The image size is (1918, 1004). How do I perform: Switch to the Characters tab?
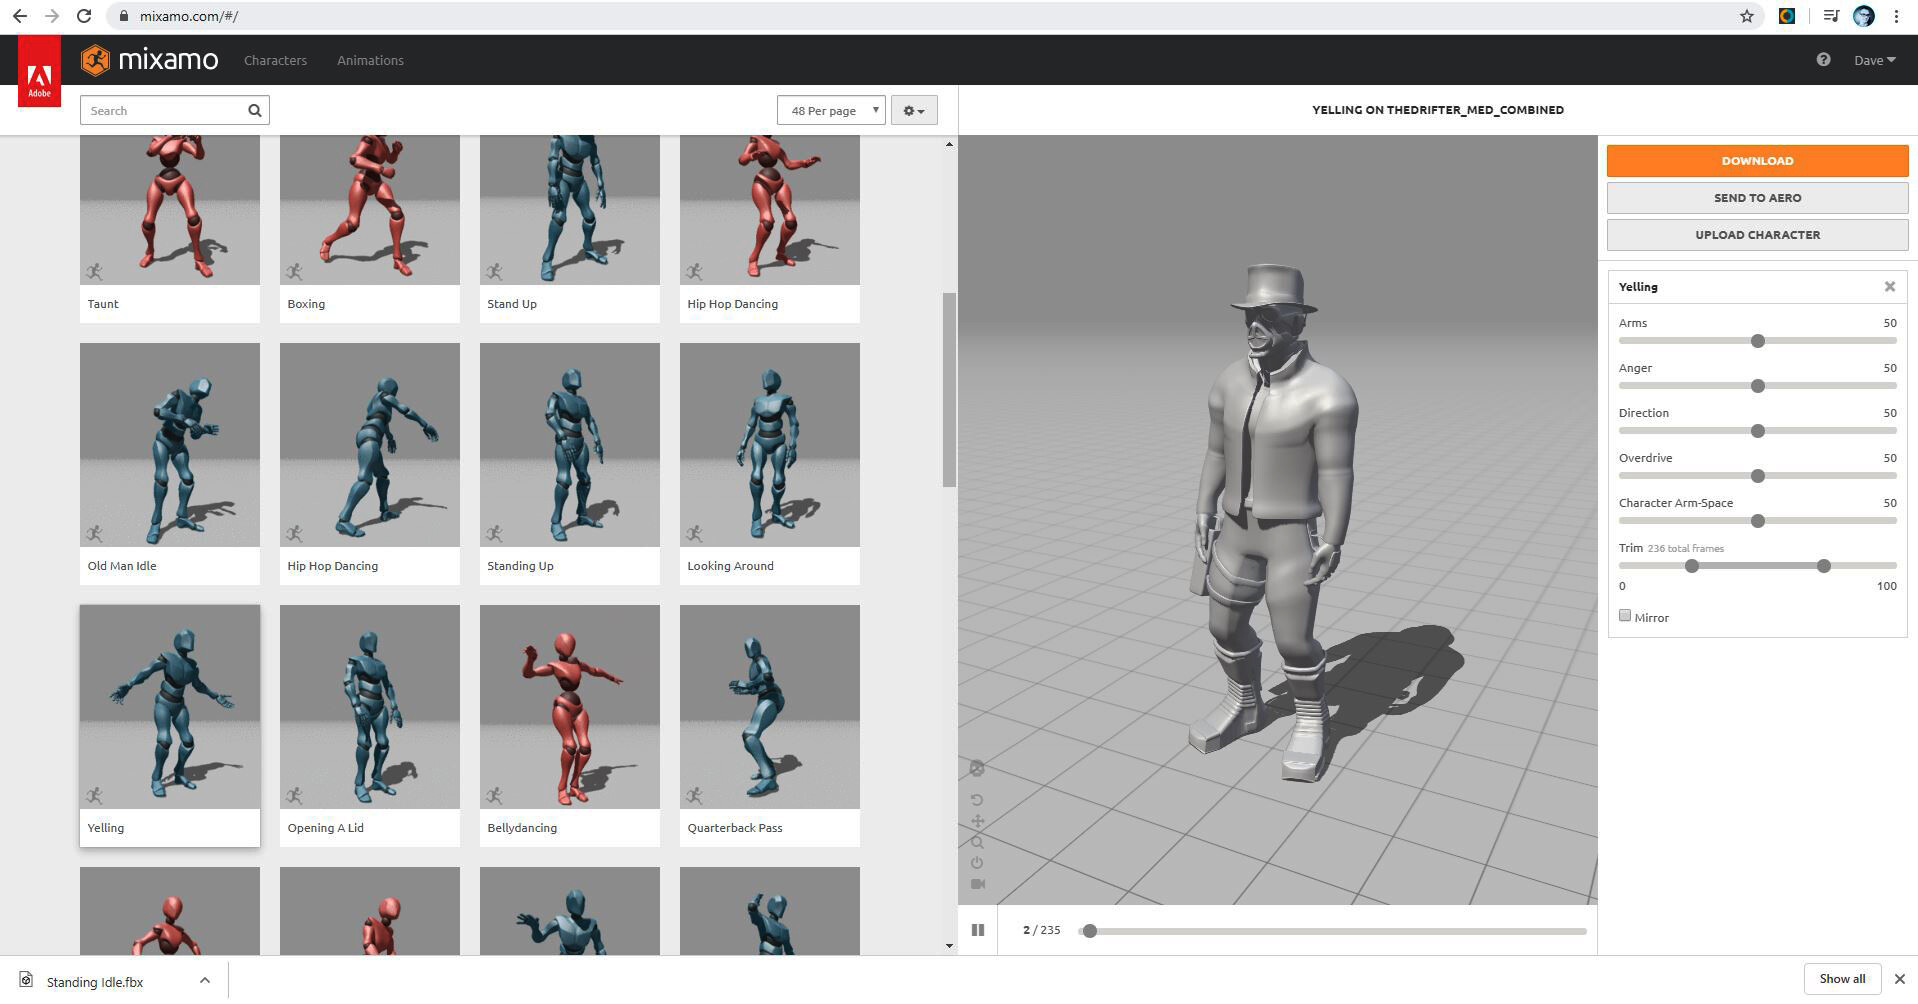[275, 60]
